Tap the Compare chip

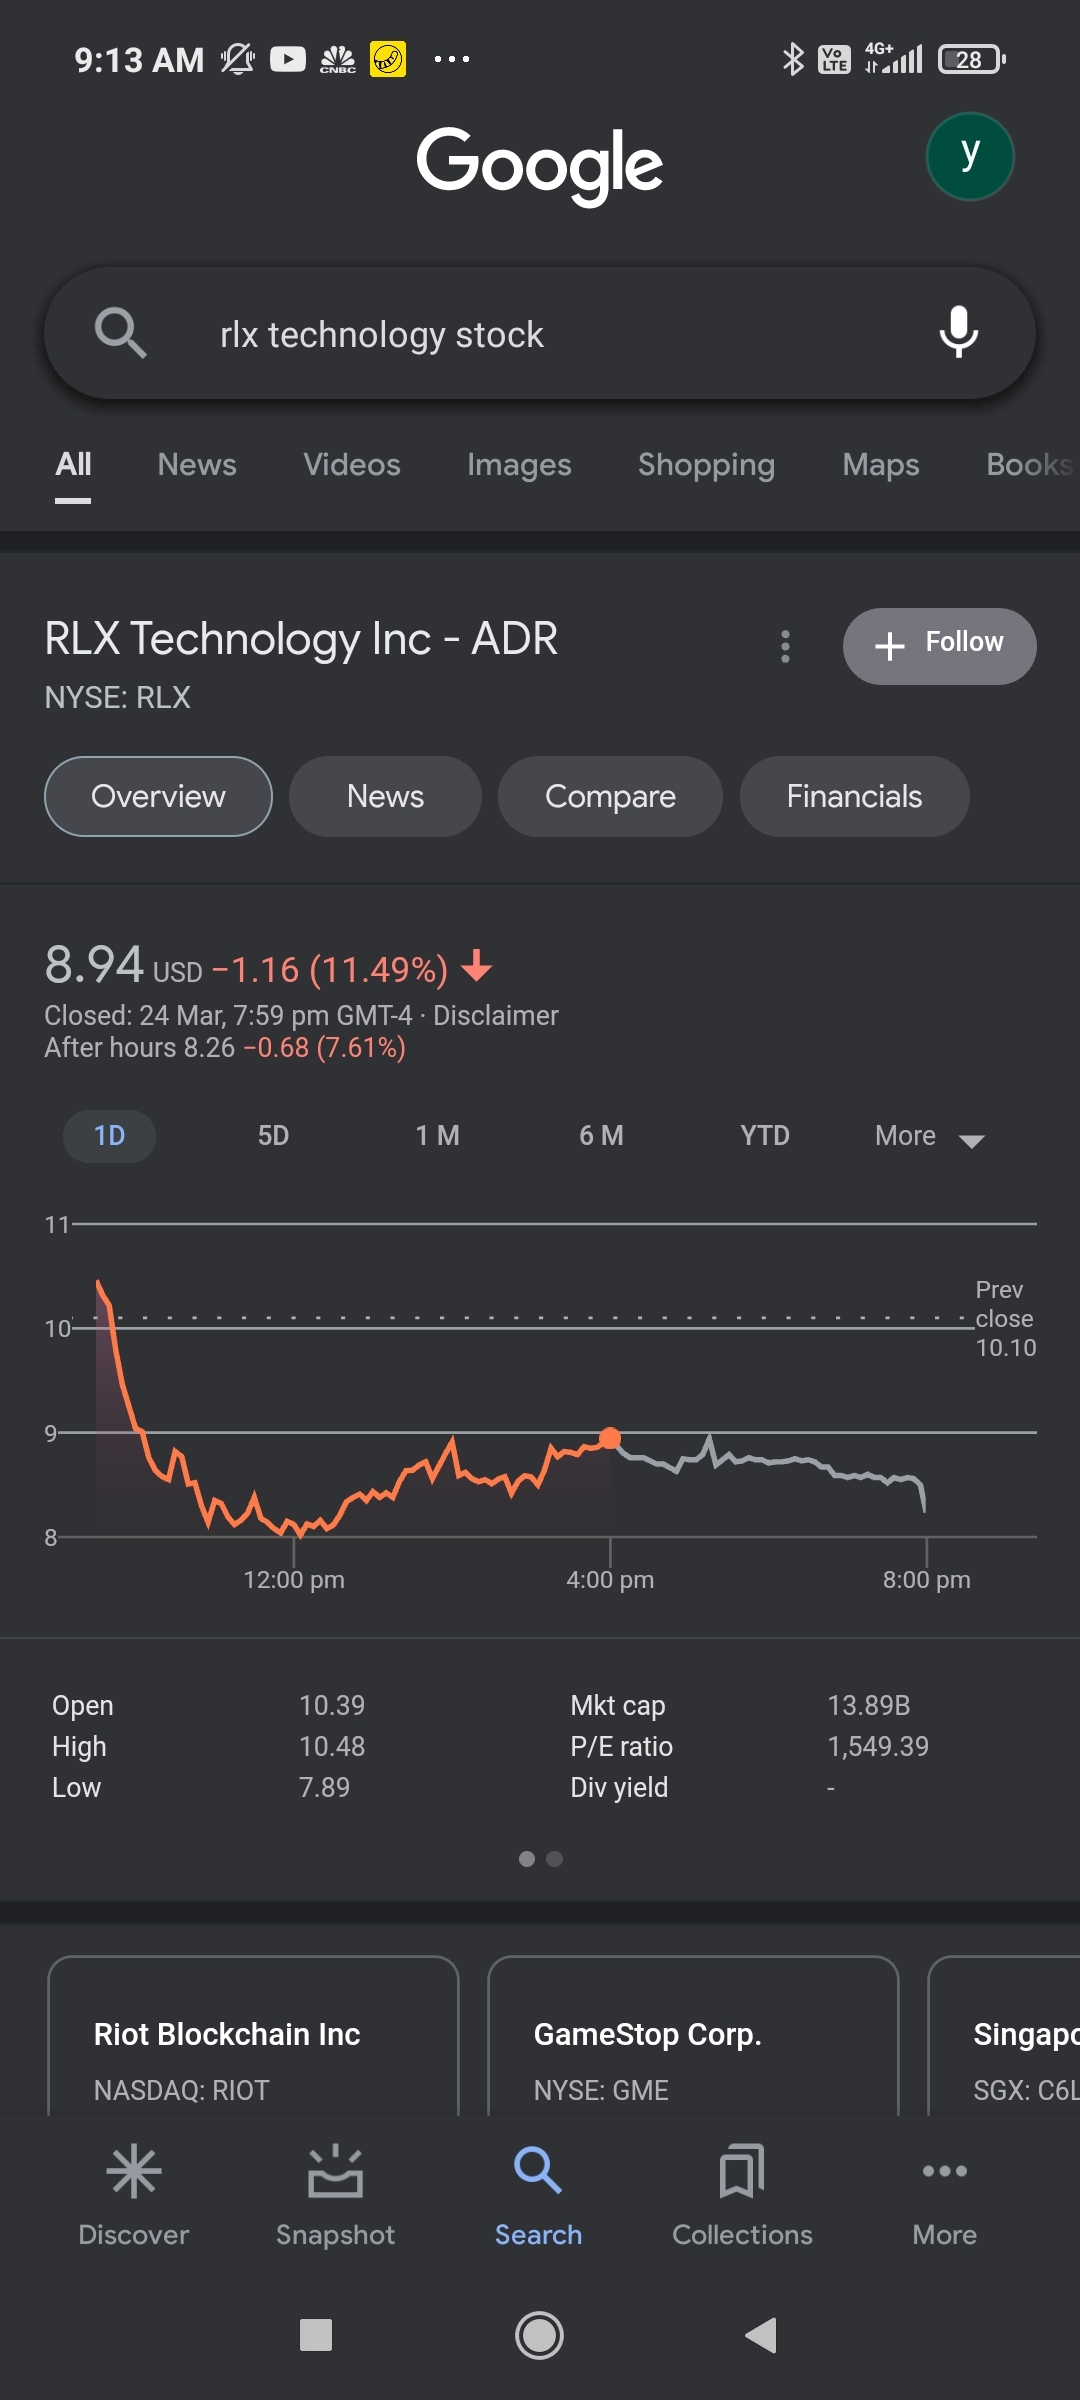click(x=610, y=797)
